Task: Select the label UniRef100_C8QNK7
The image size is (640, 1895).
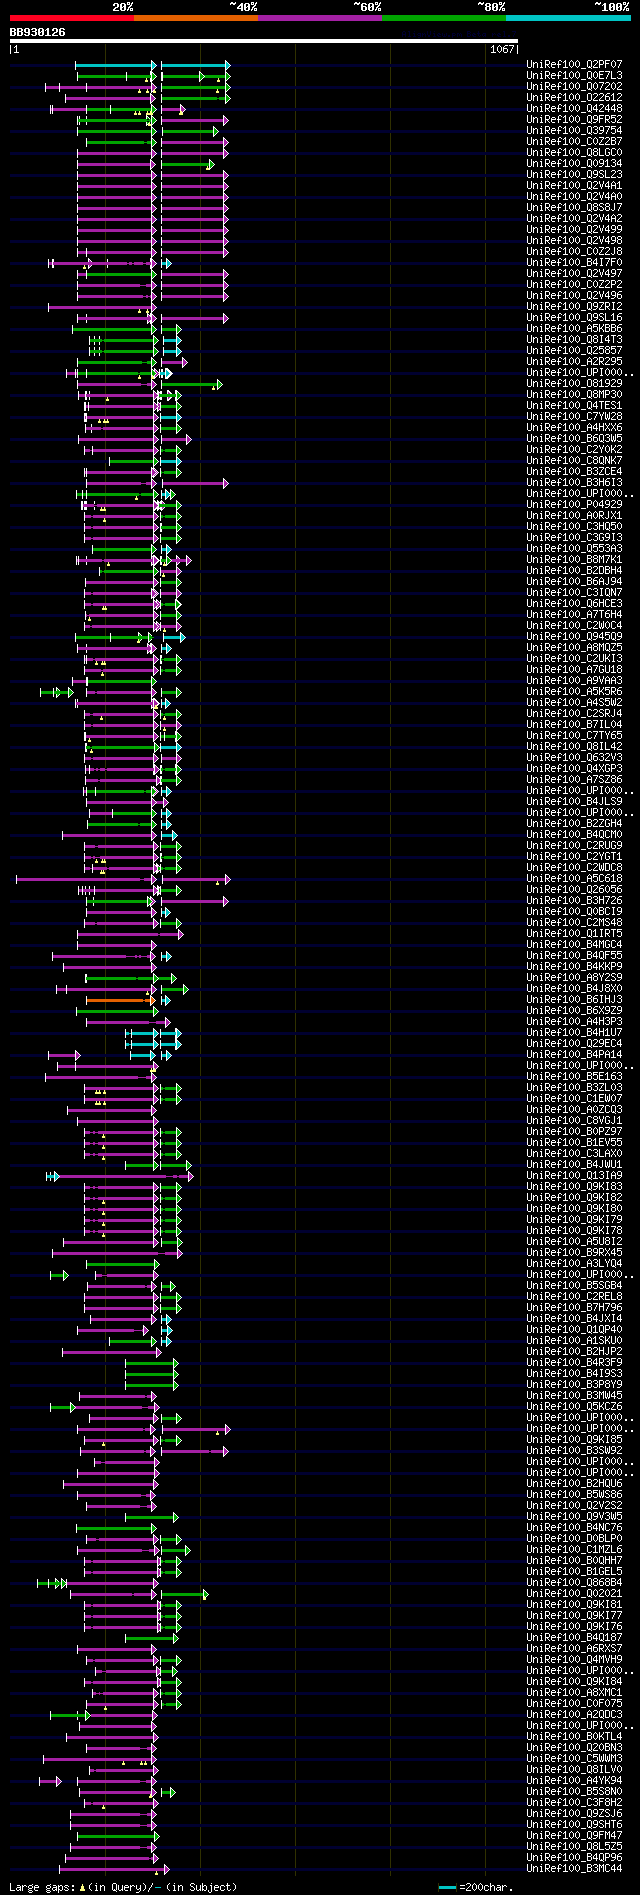Action: click(574, 461)
